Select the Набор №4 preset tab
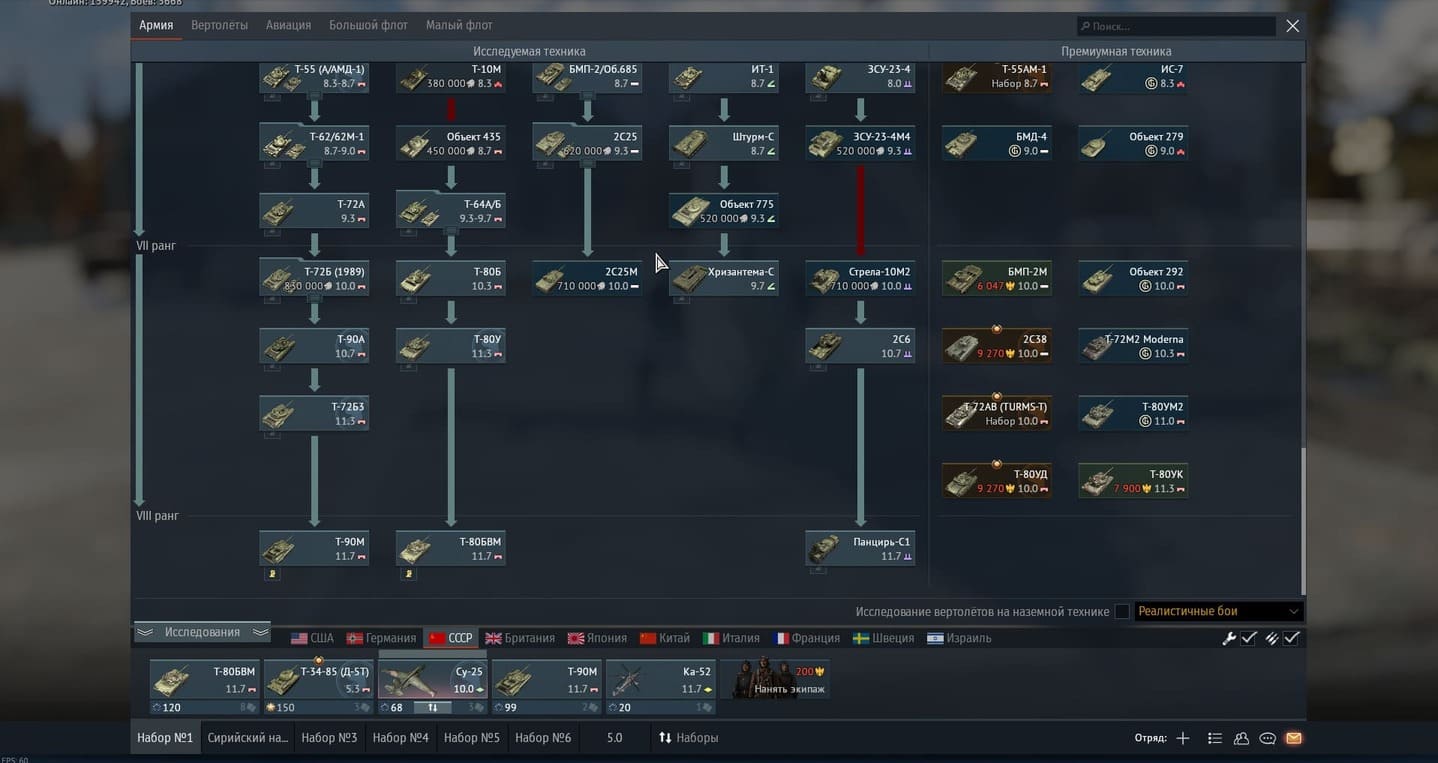Screen dimensions: 1438x763 pos(400,738)
